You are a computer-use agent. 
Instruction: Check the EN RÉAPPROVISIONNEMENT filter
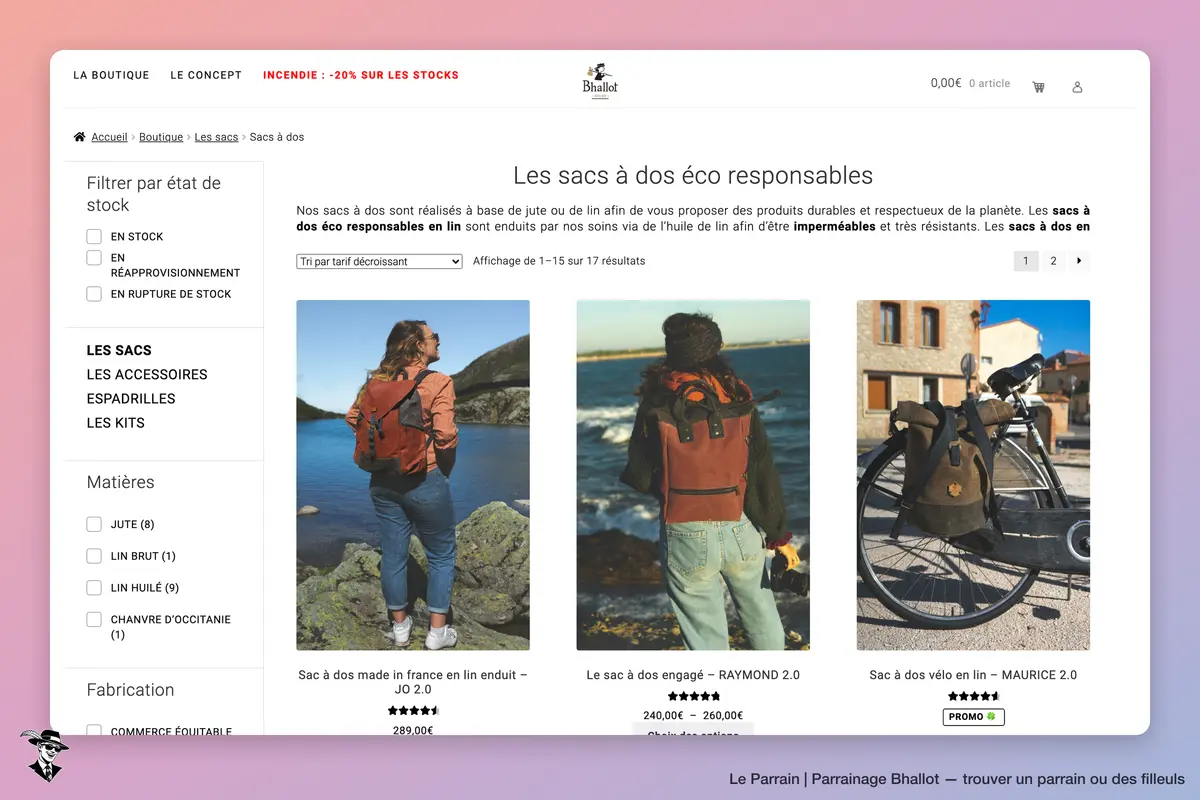[x=94, y=258]
